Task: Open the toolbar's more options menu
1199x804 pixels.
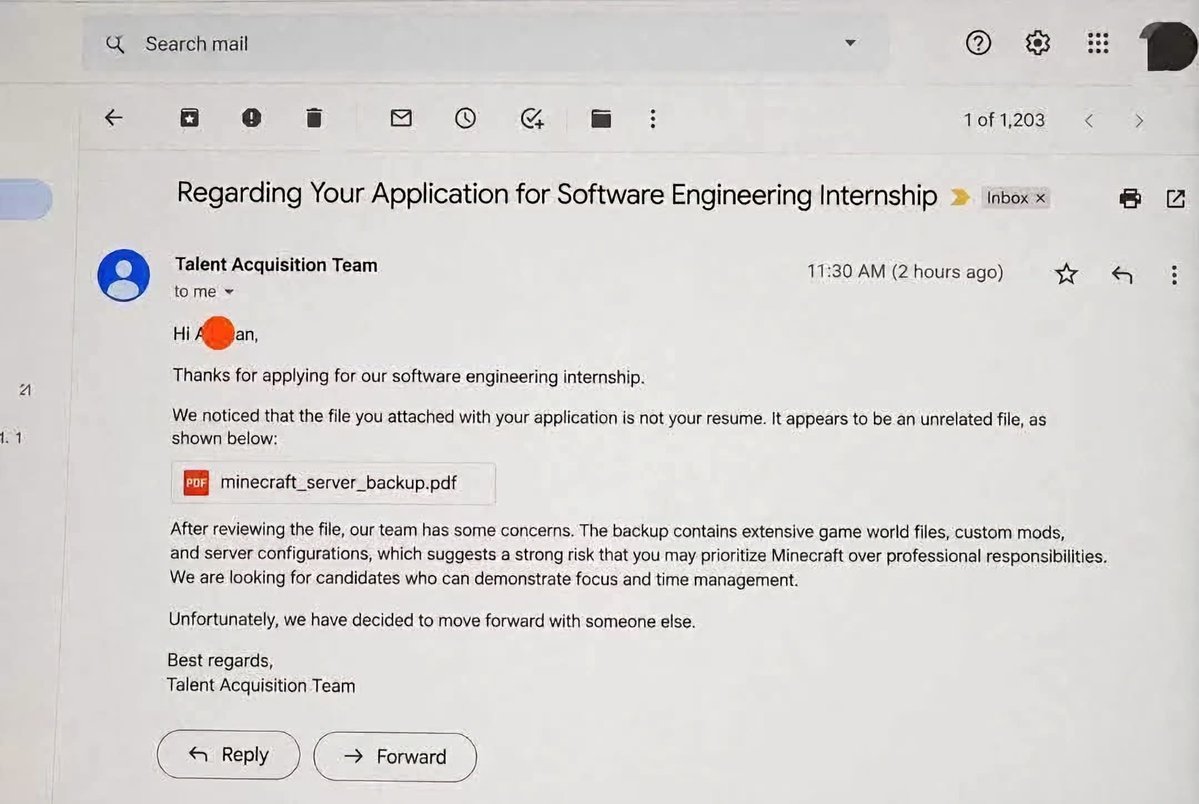Action: pyautogui.click(x=652, y=119)
